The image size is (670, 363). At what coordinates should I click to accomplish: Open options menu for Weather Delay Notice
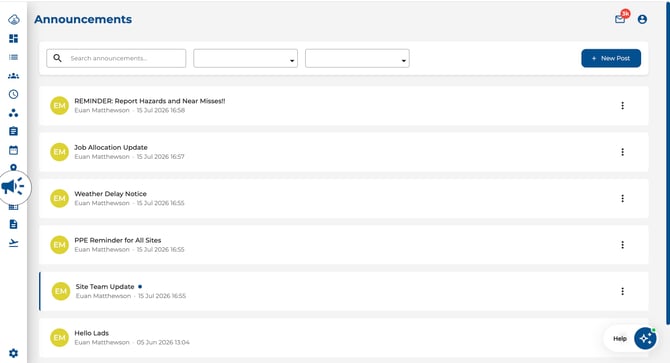tap(623, 198)
